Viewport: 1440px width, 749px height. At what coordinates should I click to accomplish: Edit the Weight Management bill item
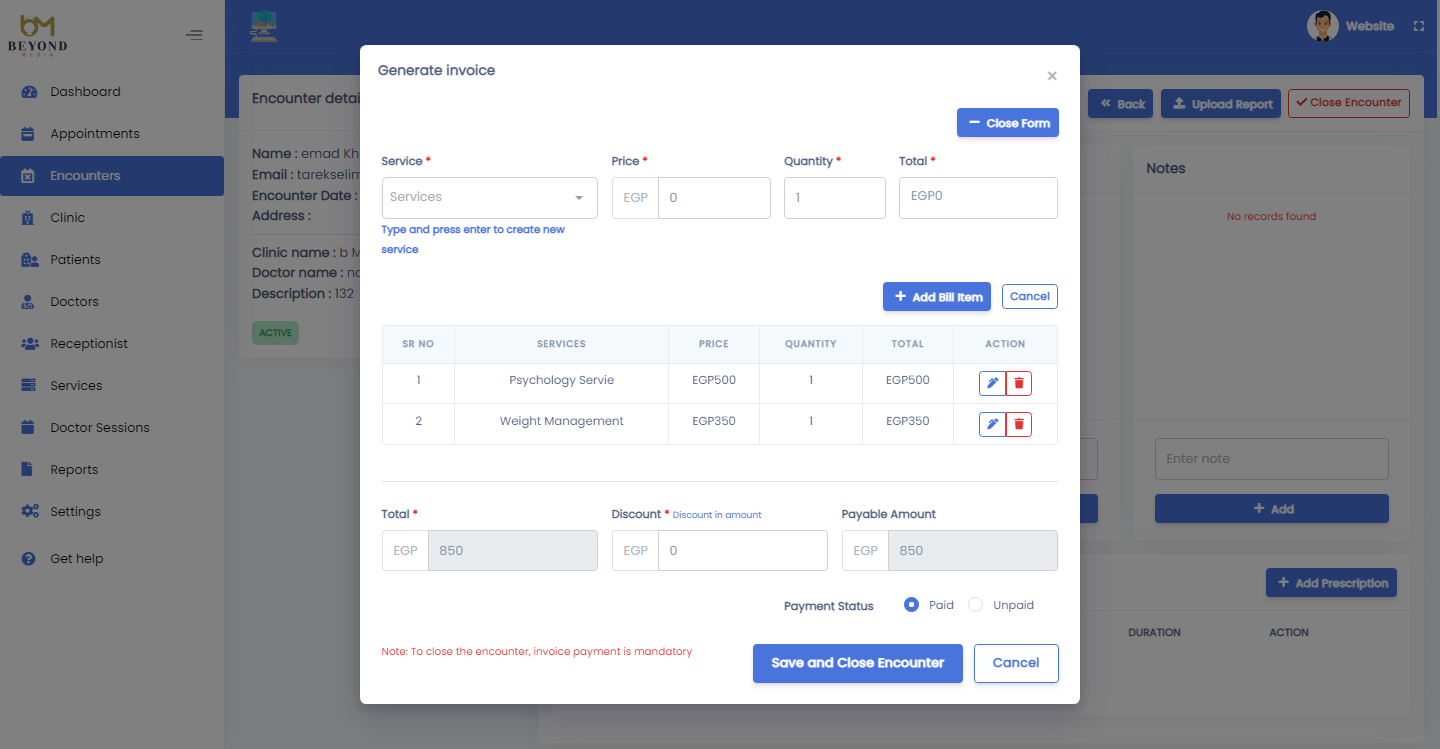992,425
